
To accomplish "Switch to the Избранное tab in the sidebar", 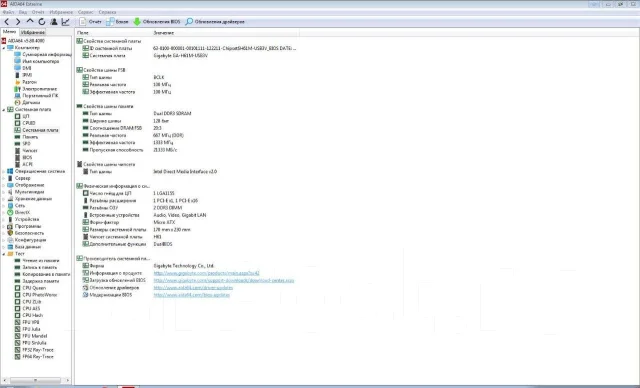I will (33, 32).
